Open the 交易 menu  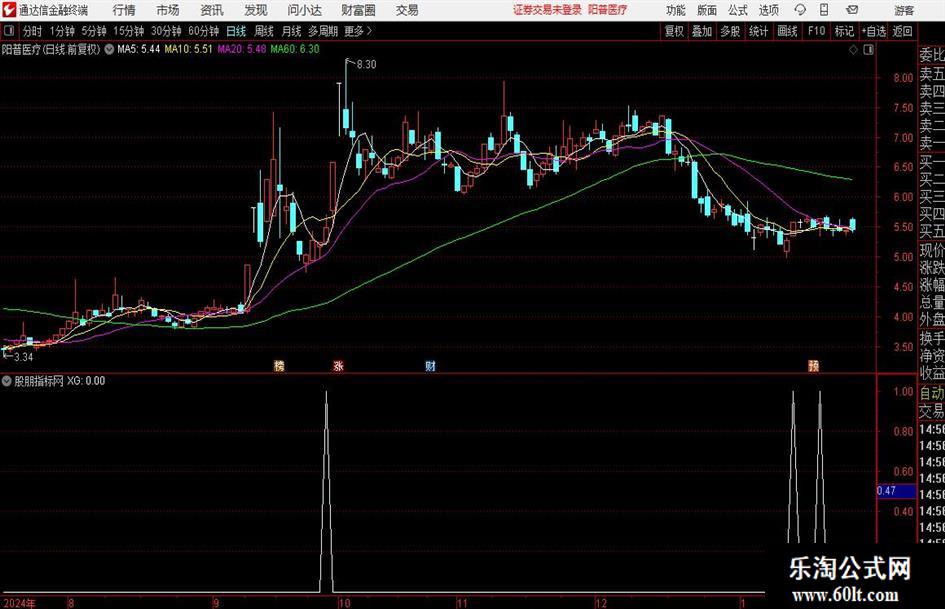point(407,10)
